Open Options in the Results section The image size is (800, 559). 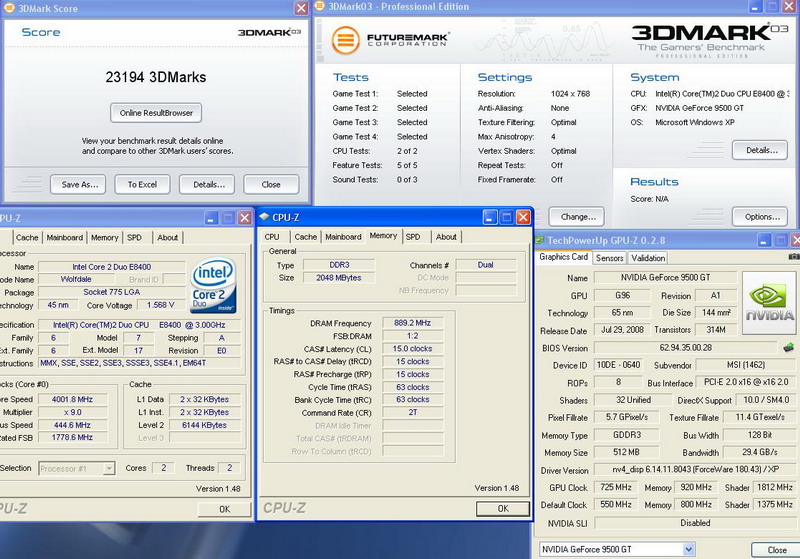[x=760, y=217]
